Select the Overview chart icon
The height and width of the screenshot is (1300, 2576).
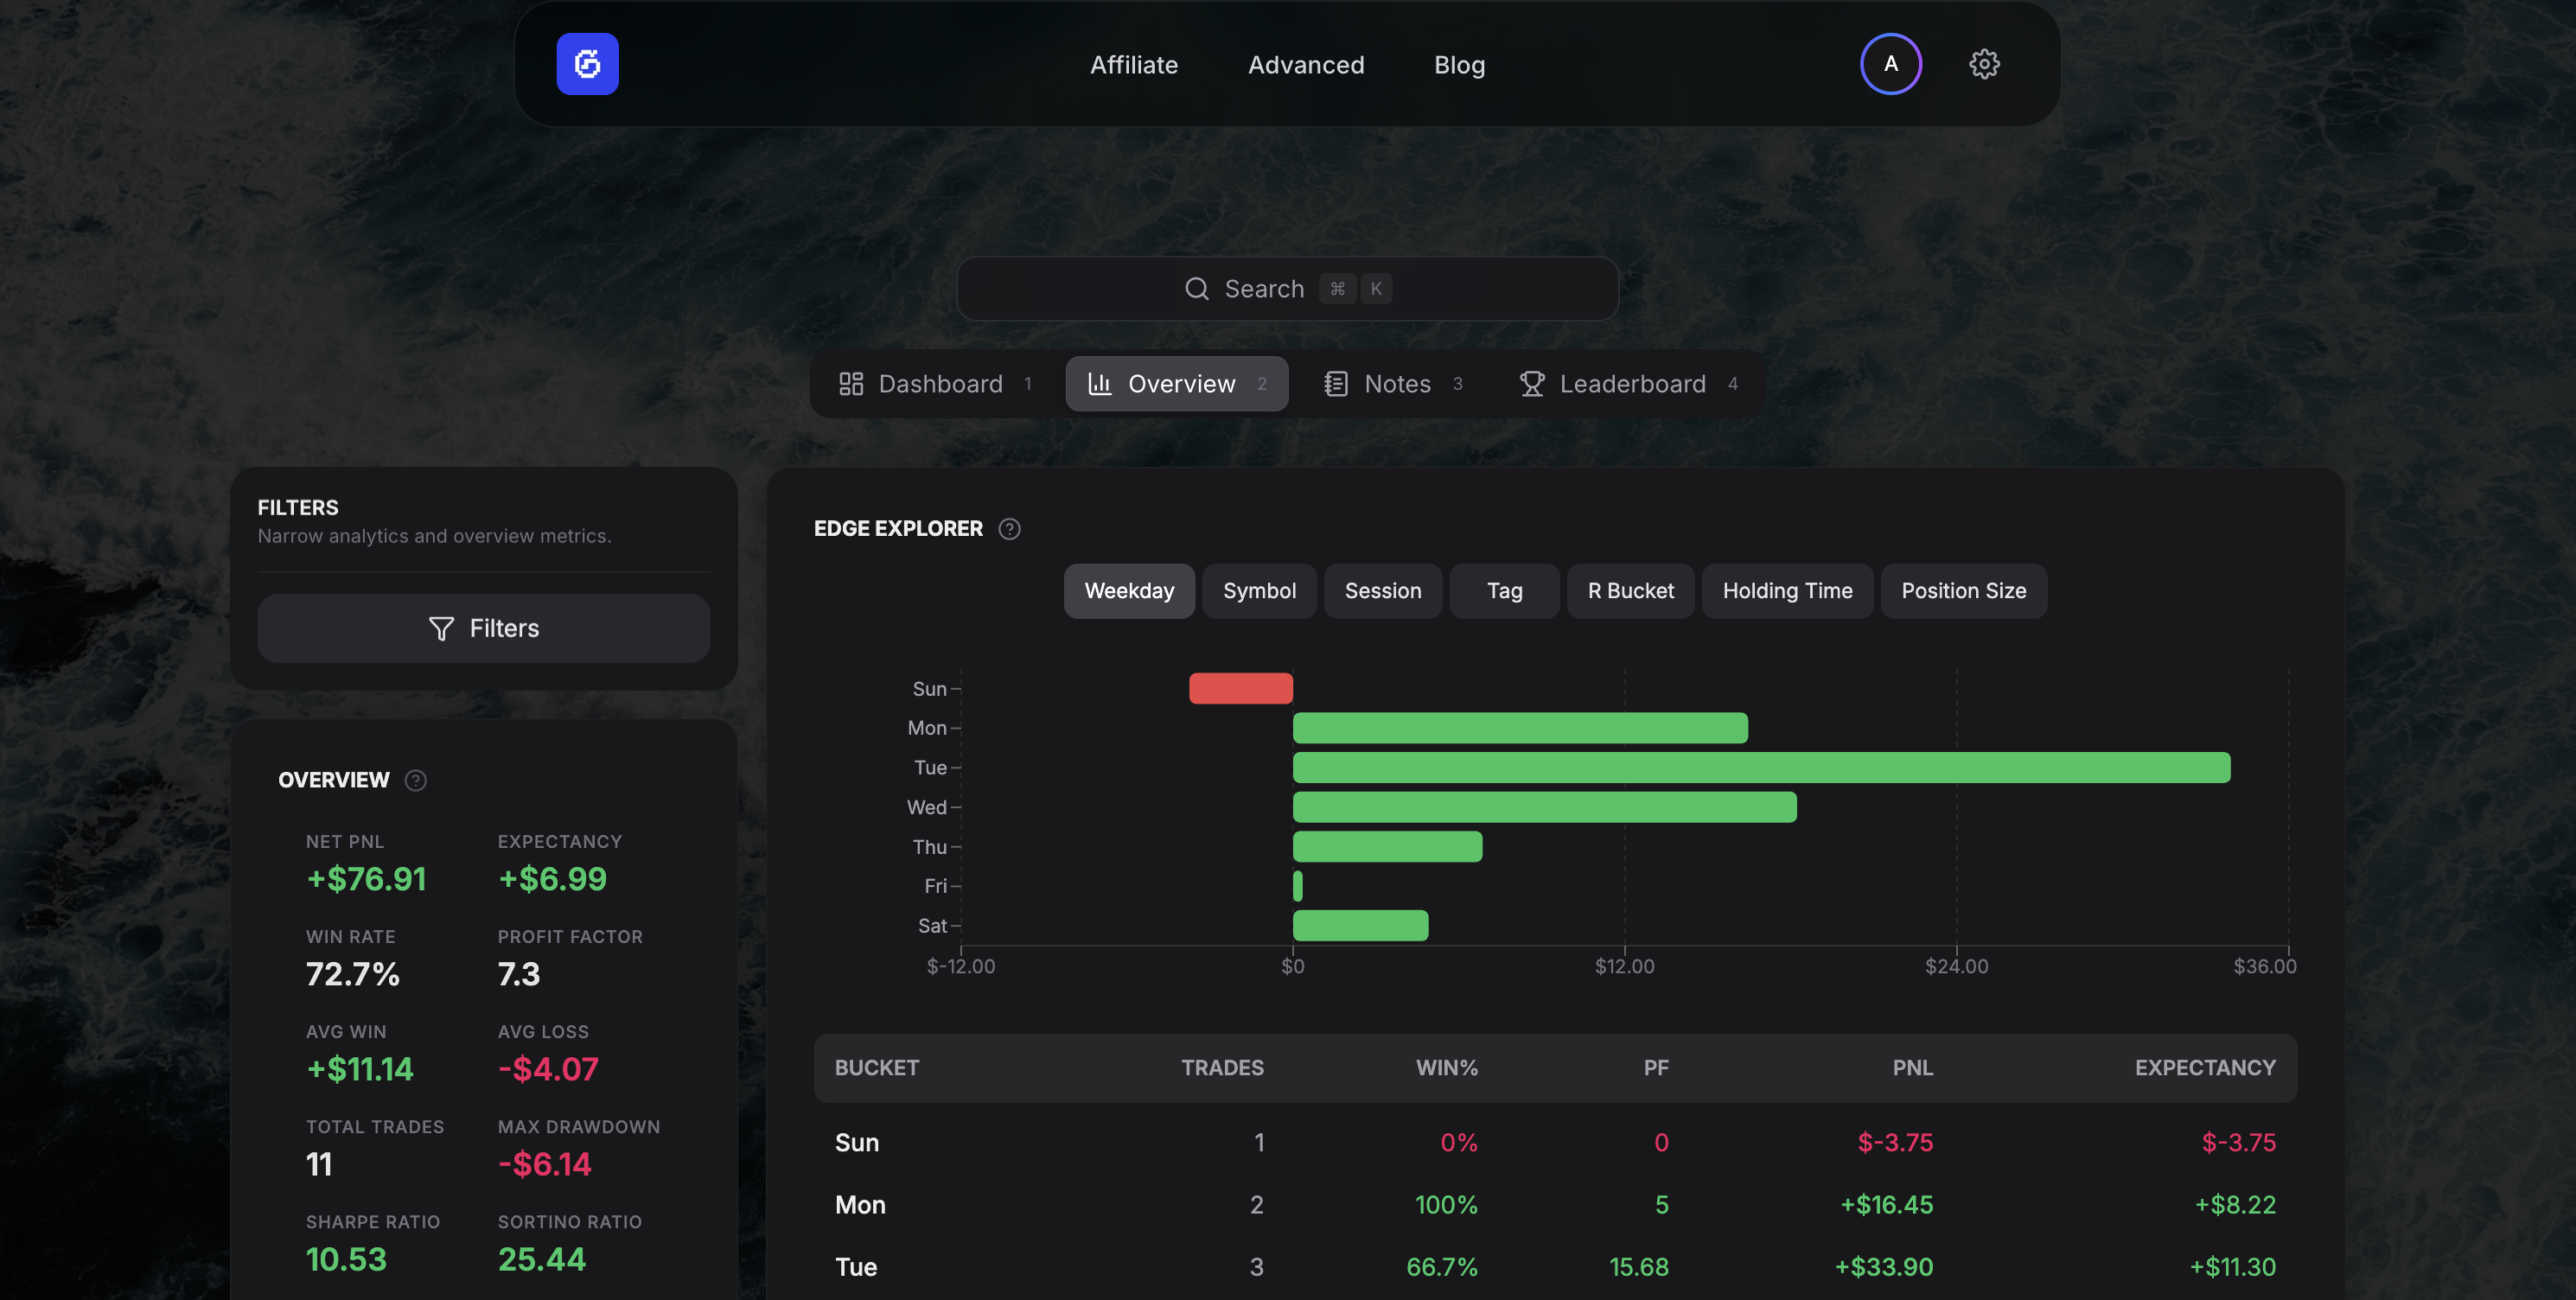tap(1100, 383)
